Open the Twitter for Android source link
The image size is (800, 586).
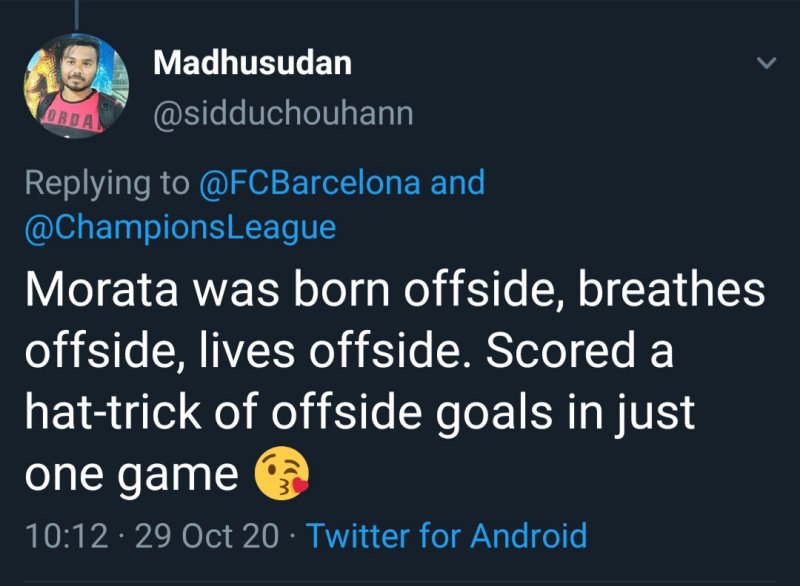click(446, 535)
